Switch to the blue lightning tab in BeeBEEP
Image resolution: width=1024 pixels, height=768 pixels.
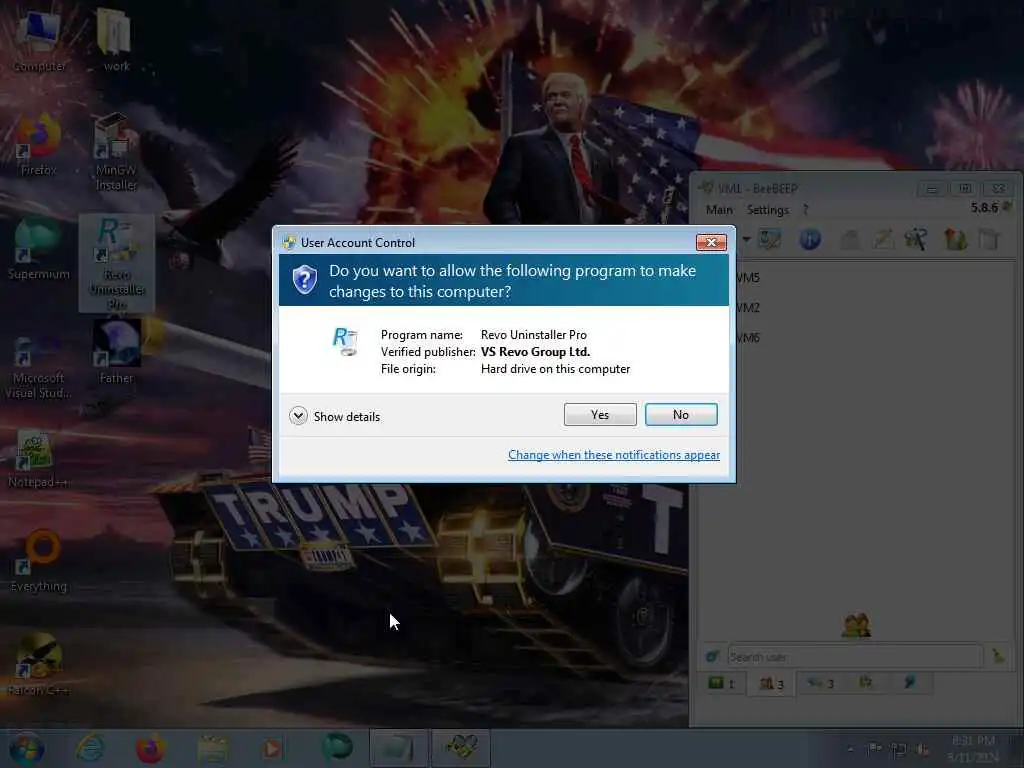tap(909, 682)
